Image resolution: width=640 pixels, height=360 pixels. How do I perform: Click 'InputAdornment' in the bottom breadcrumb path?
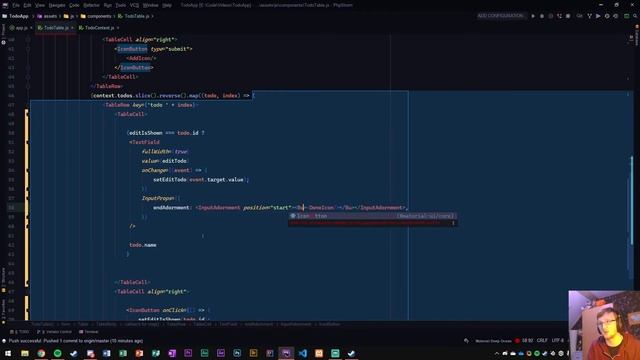tap(296, 324)
